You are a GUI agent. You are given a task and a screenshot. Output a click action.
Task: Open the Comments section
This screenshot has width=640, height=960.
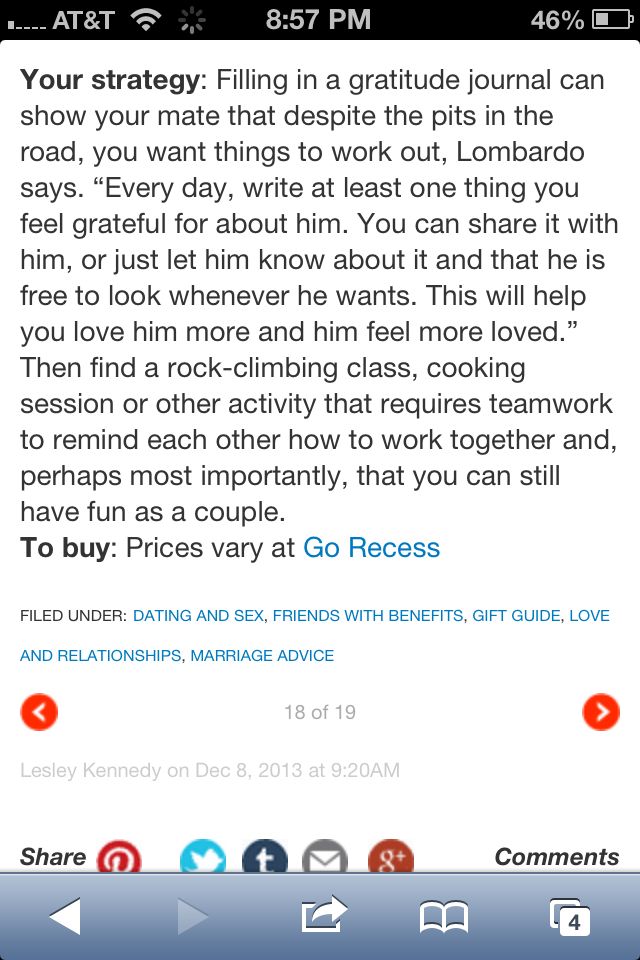pyautogui.click(x=556, y=857)
